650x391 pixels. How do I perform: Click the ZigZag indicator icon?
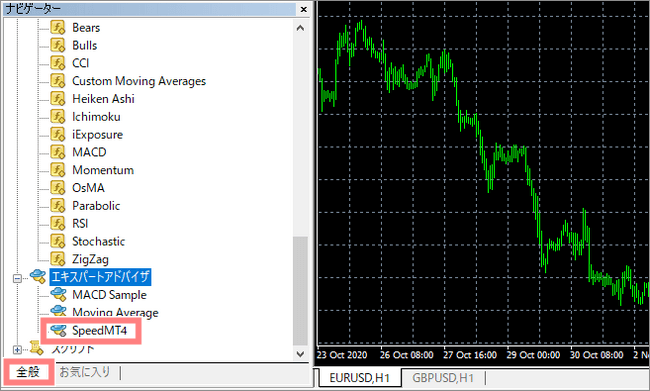pyautogui.click(x=58, y=259)
